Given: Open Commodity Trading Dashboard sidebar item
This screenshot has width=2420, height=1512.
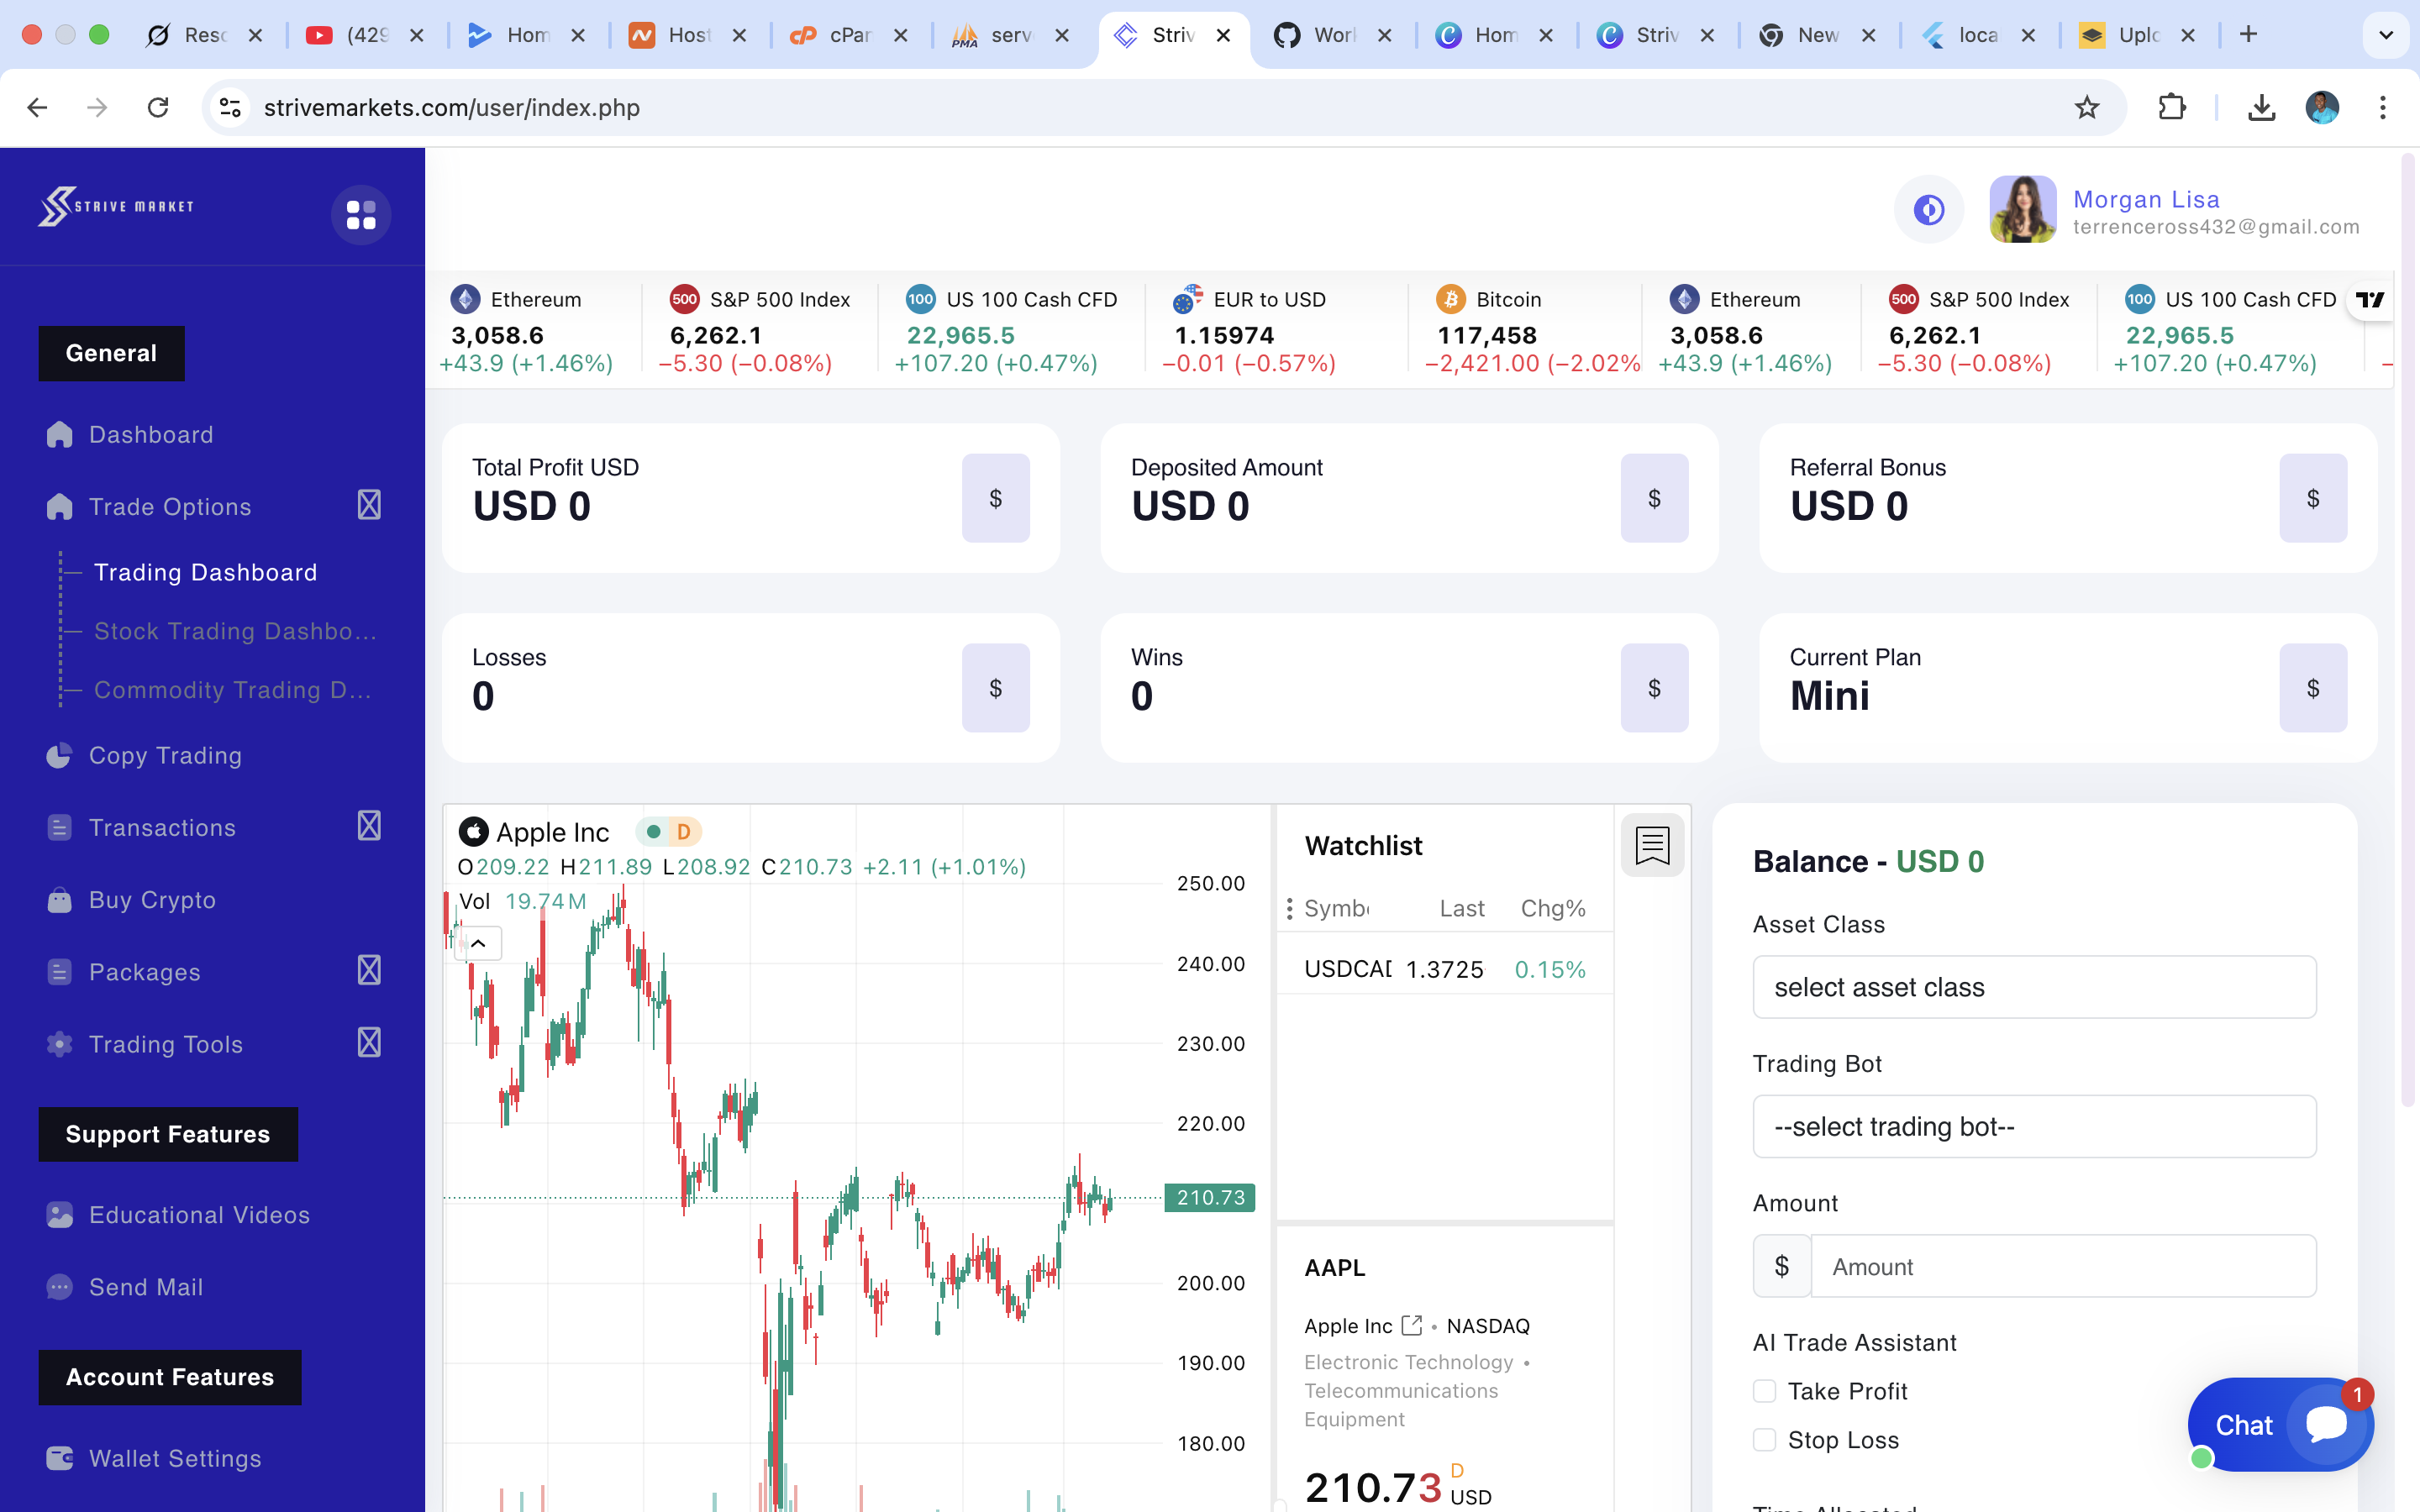Looking at the screenshot, I should pos(233,690).
